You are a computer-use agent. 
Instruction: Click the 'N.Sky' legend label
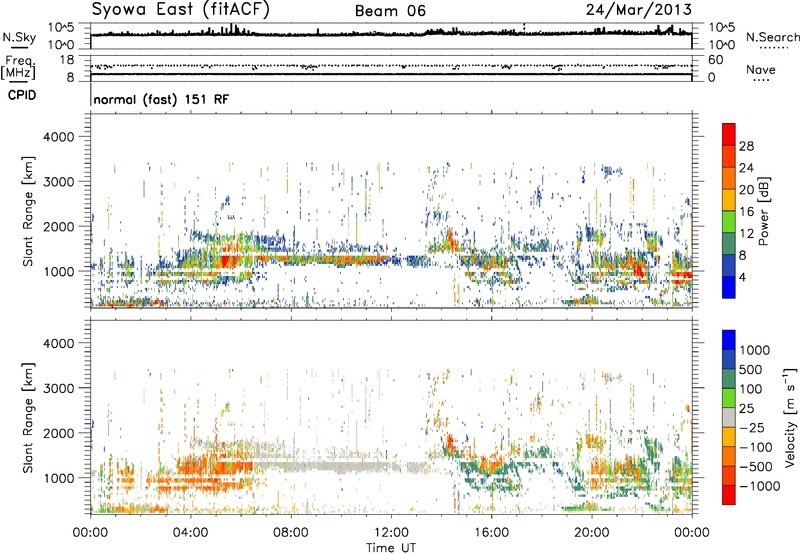[19, 38]
